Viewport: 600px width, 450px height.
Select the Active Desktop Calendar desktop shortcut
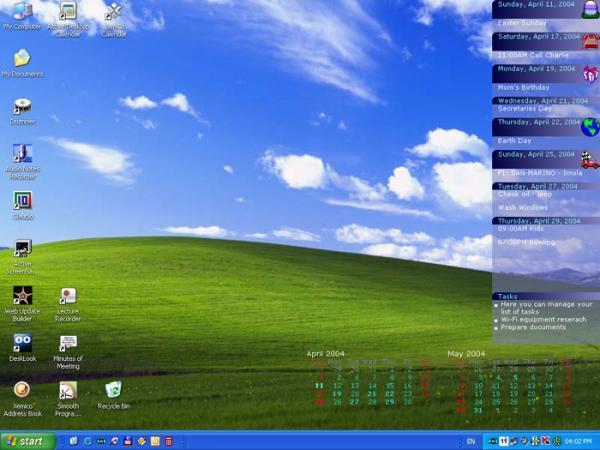pos(68,19)
